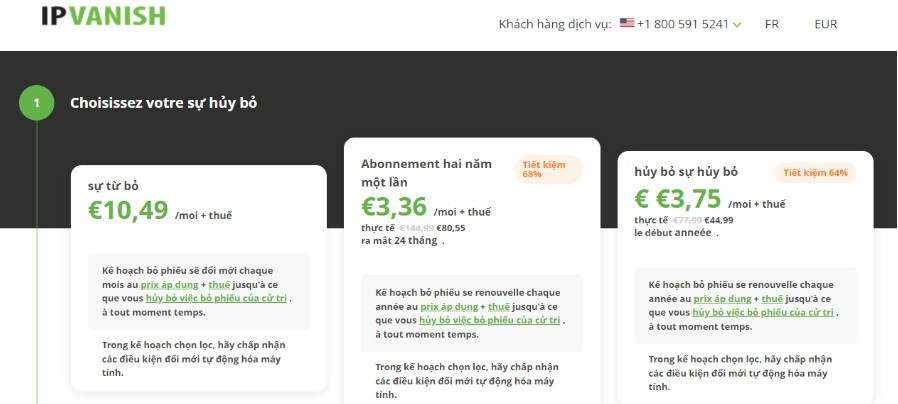The height and width of the screenshot is (404, 898).
Task: Open 'prix áp dụng' link in monthly plan
Action: (x=170, y=285)
